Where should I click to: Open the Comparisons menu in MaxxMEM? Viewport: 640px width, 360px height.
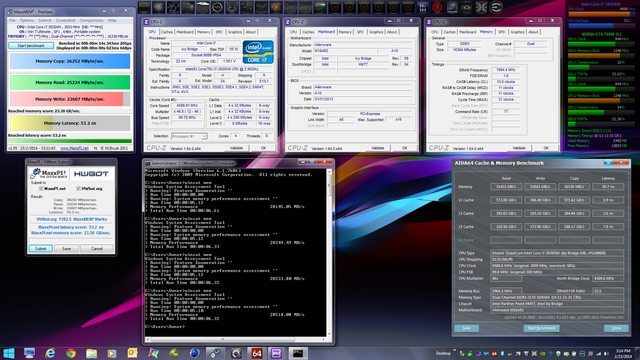(x=91, y=20)
